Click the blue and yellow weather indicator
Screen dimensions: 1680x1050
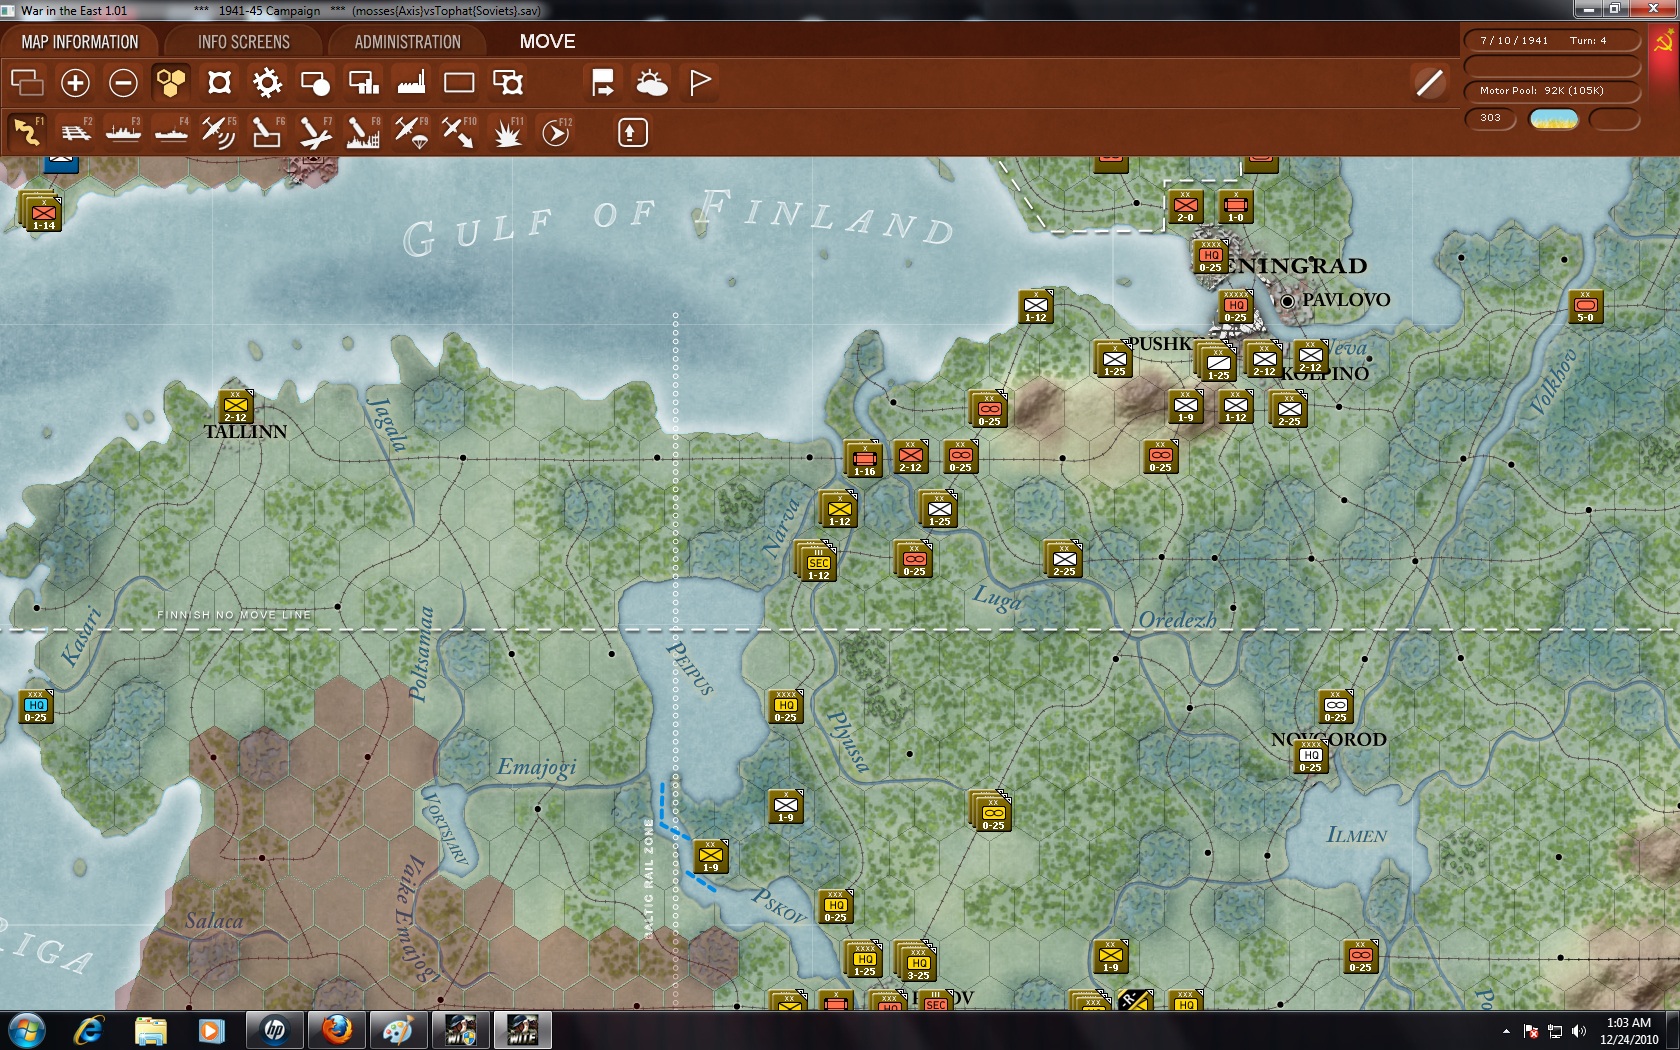pos(1553,119)
